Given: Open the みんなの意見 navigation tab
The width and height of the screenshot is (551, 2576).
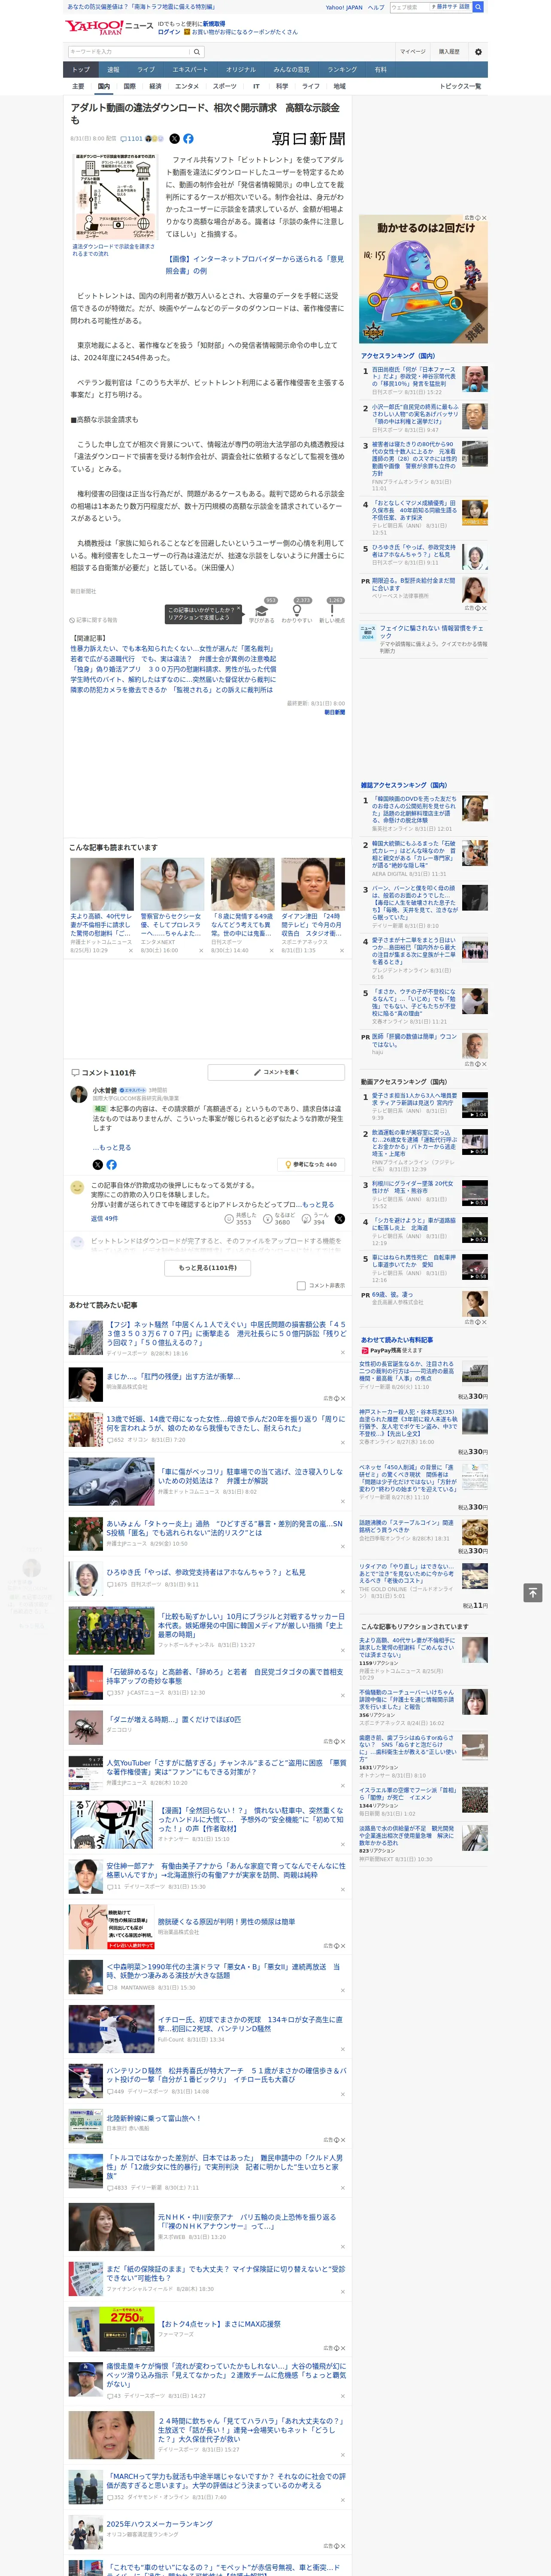Looking at the screenshot, I should click(291, 70).
